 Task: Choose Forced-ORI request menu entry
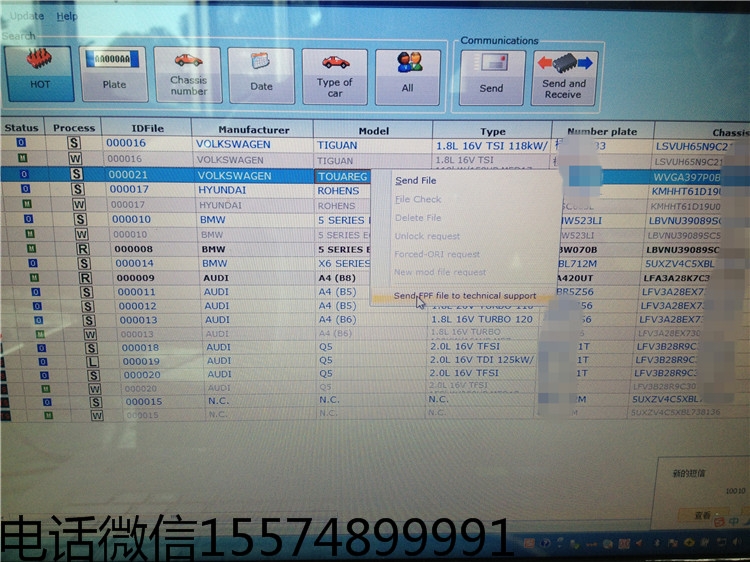pos(437,254)
